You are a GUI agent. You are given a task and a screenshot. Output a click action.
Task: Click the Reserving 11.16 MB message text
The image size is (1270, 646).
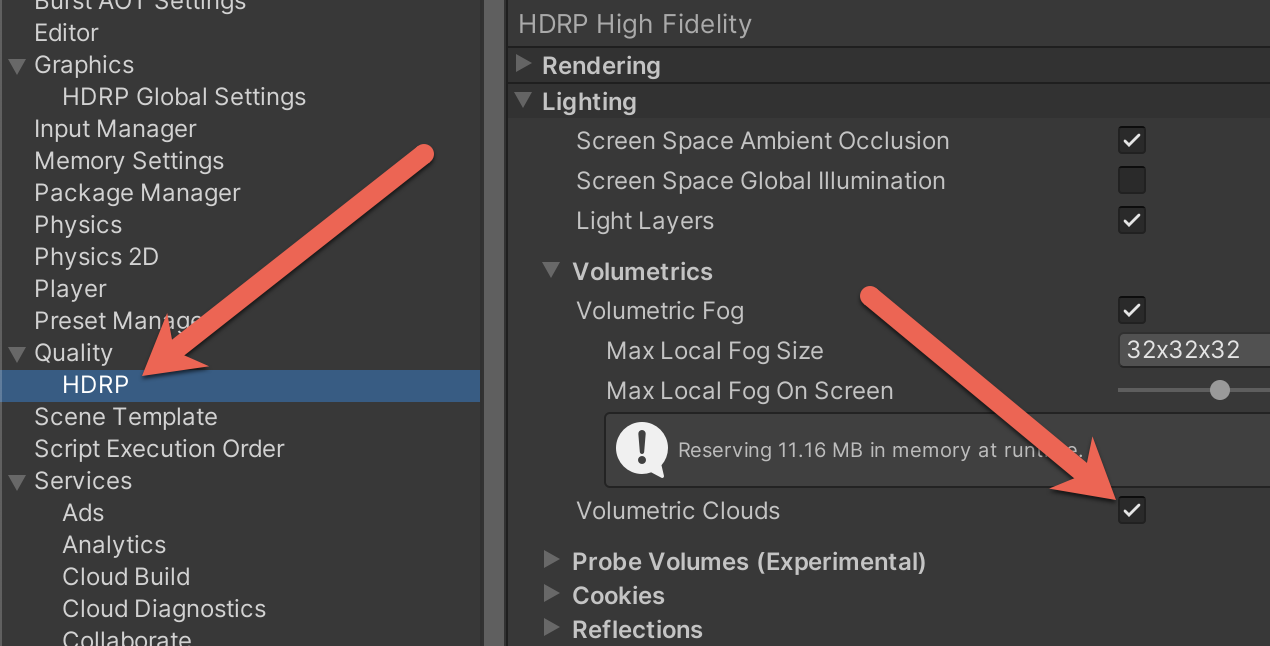coord(880,450)
